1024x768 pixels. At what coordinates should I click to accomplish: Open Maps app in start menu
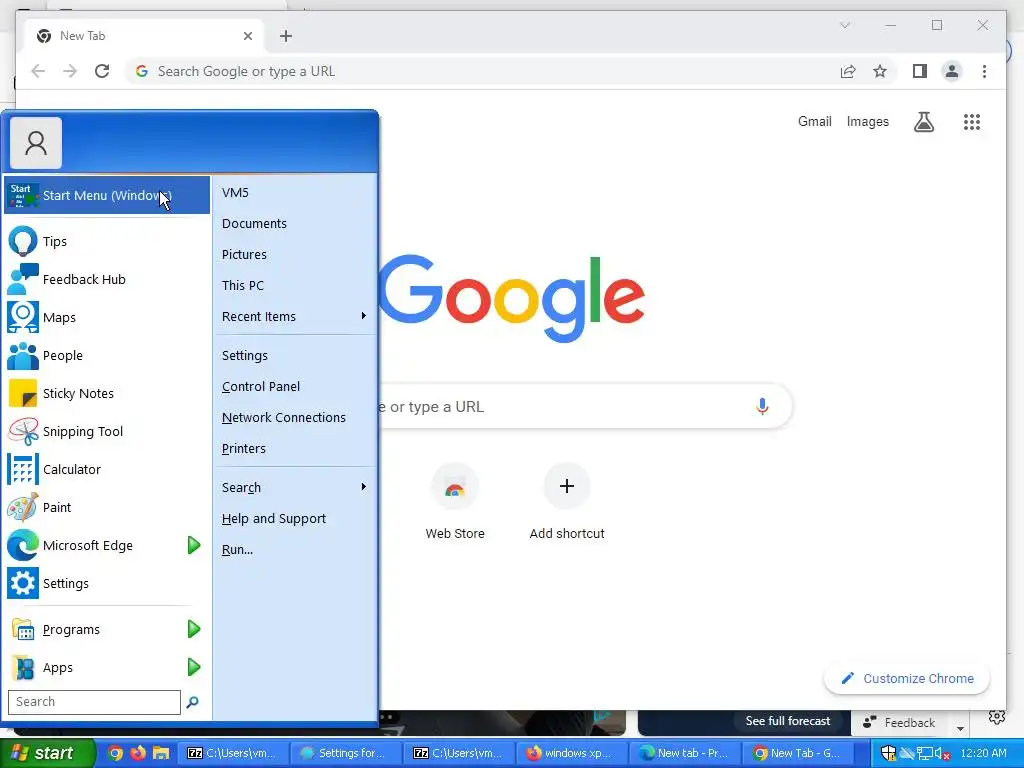pos(108,317)
